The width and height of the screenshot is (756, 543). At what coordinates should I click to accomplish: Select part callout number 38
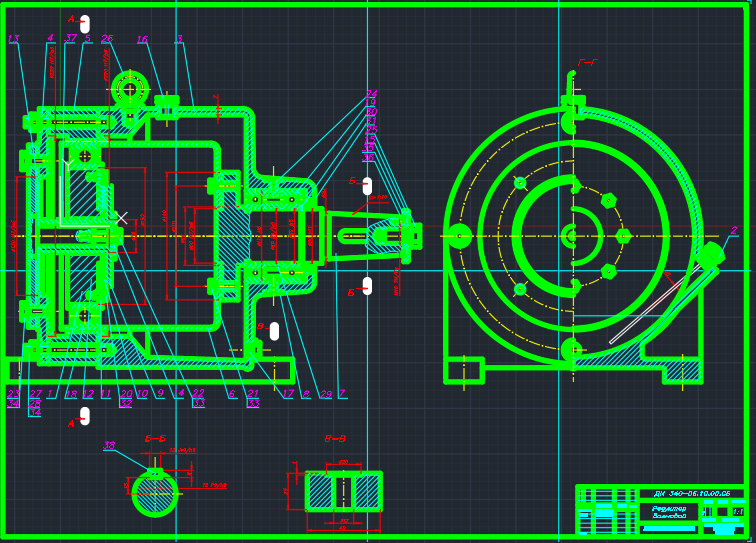coord(109,446)
